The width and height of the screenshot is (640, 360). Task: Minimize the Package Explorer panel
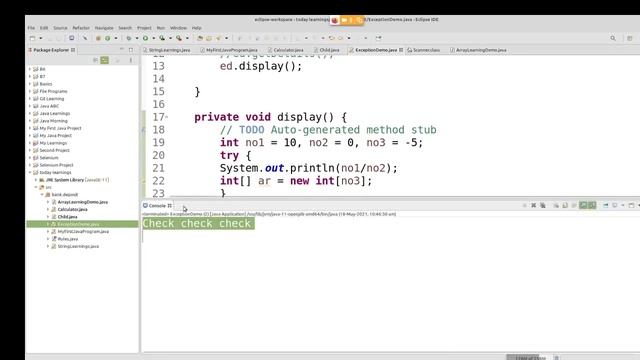122,49
